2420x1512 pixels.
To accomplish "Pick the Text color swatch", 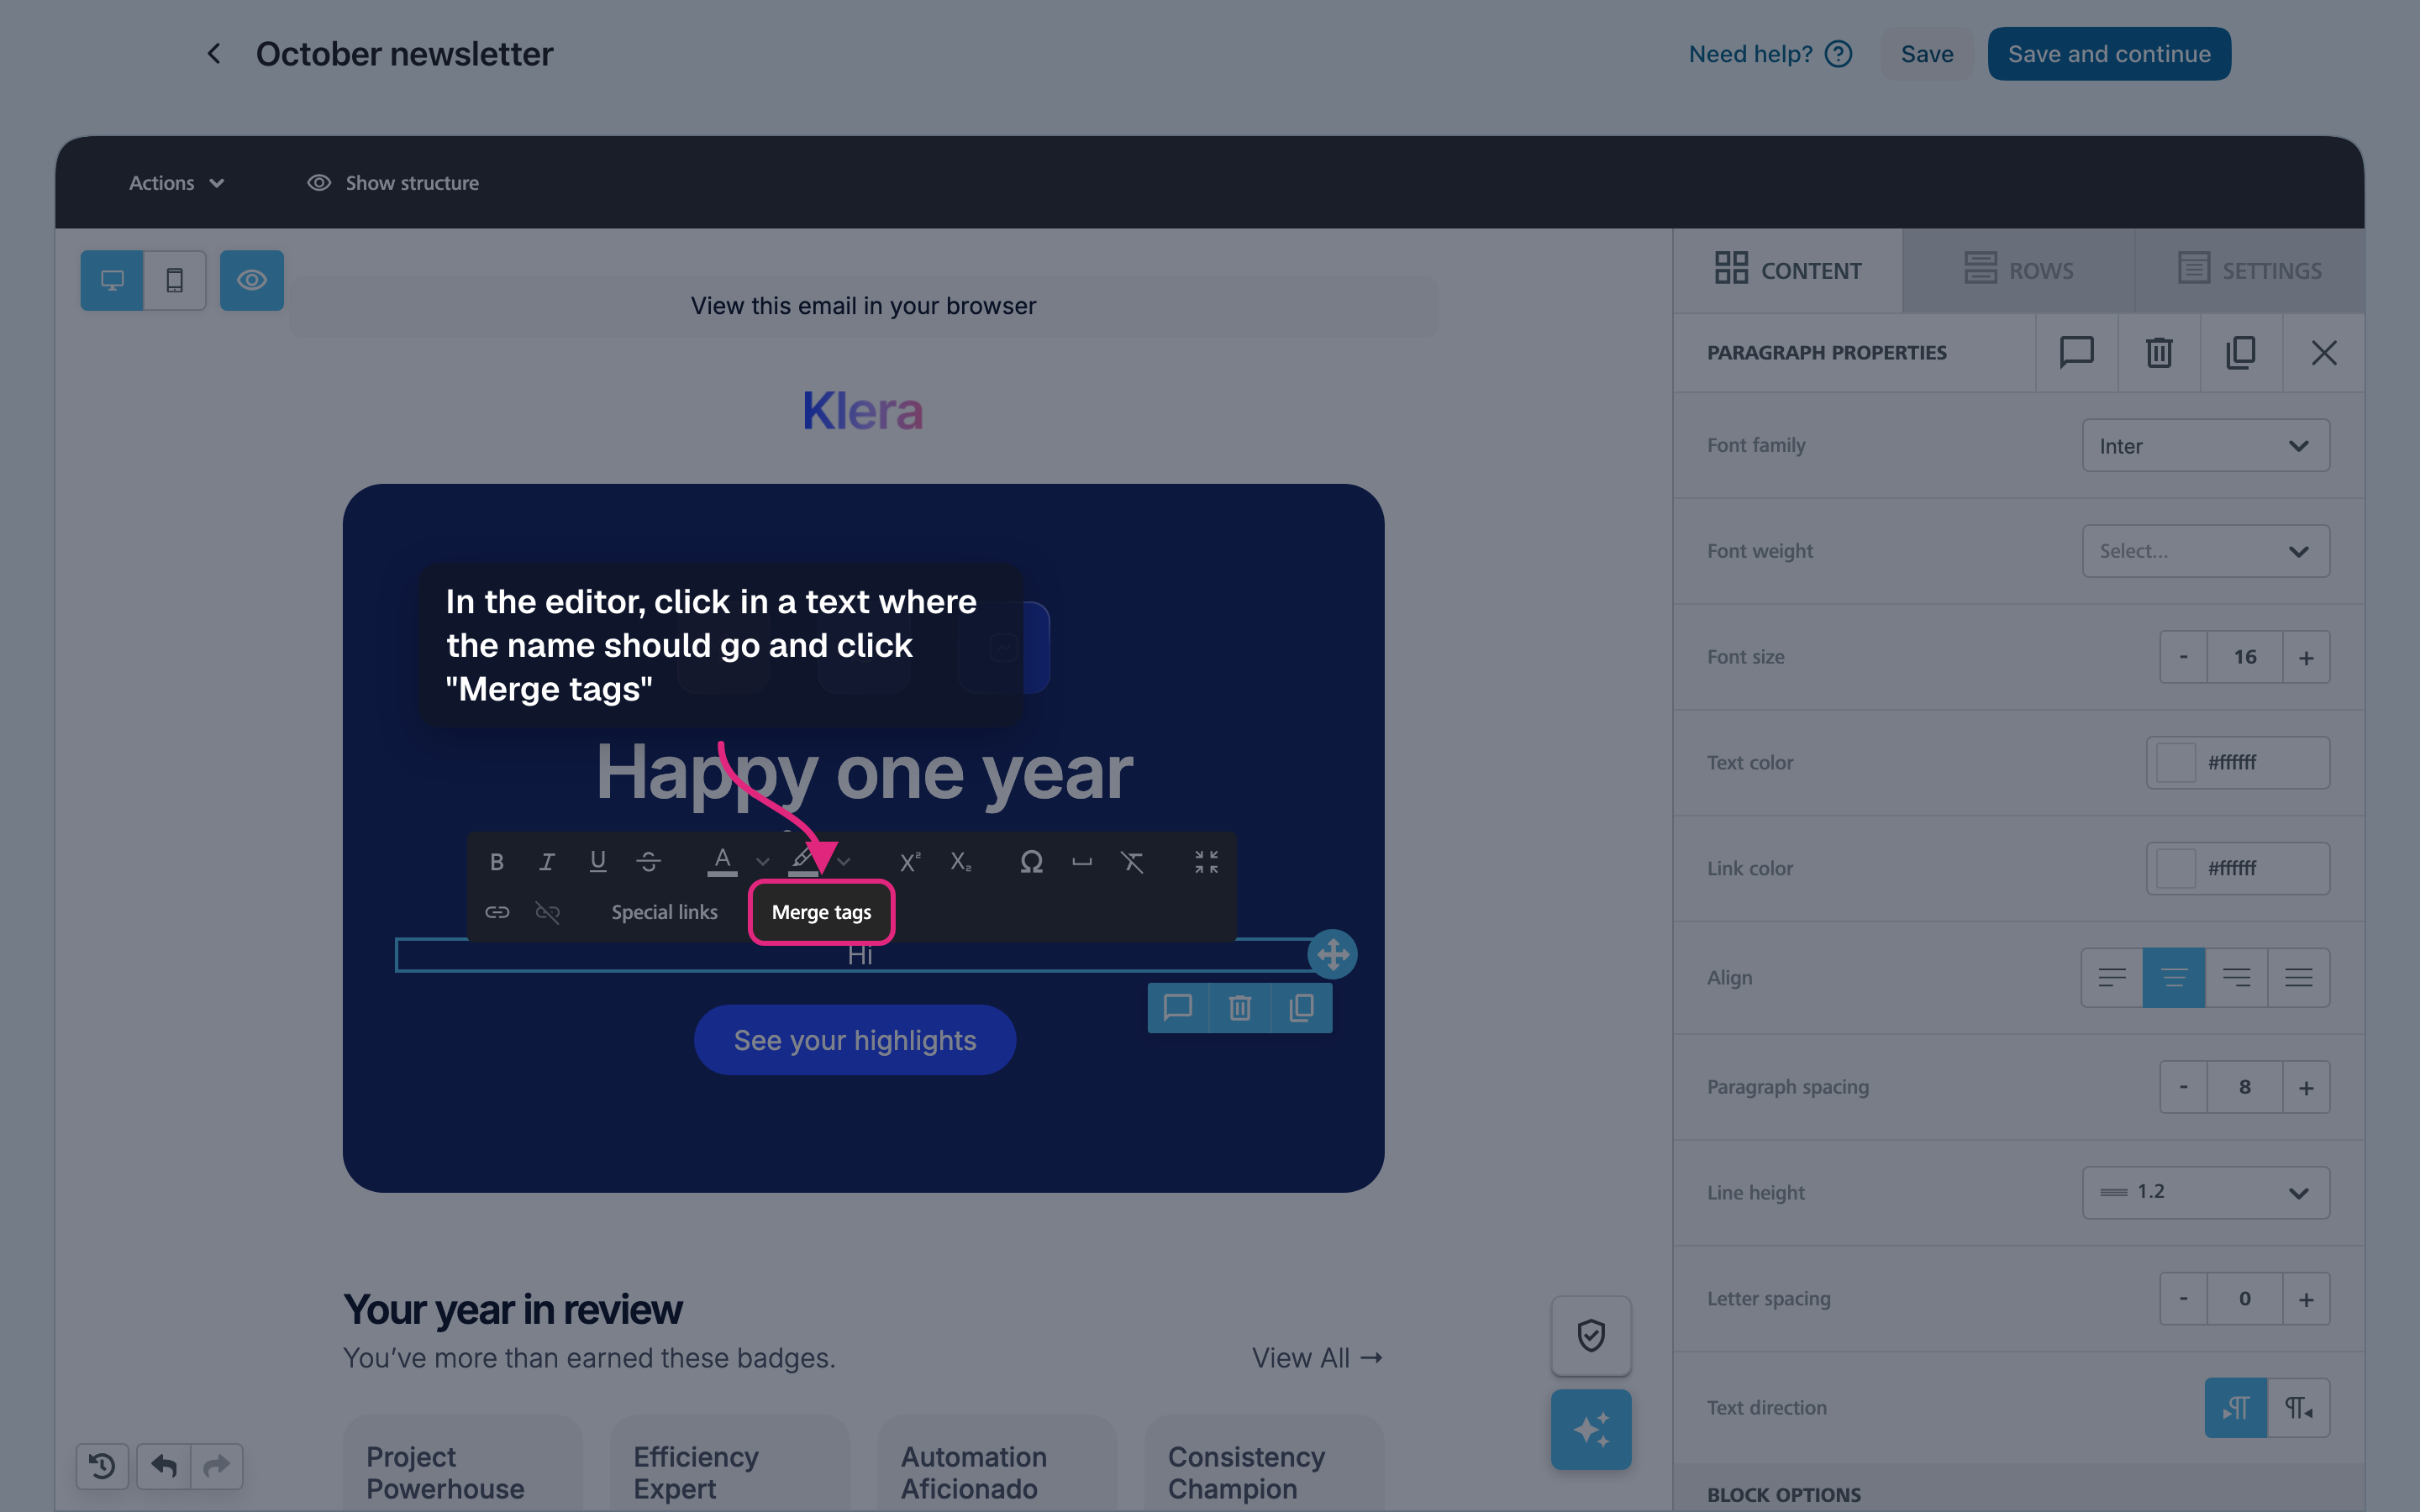I will pyautogui.click(x=2175, y=762).
